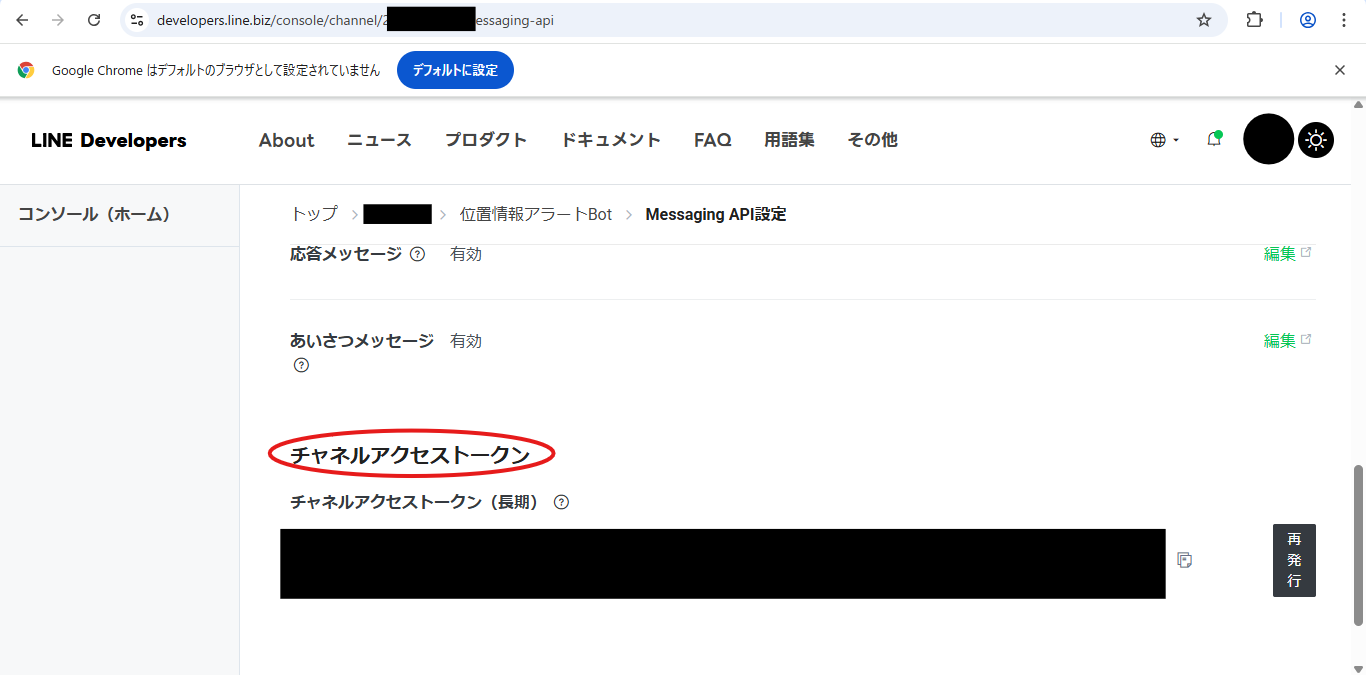
Task: Edit the 応答メッセージ setting
Action: [x=1287, y=254]
